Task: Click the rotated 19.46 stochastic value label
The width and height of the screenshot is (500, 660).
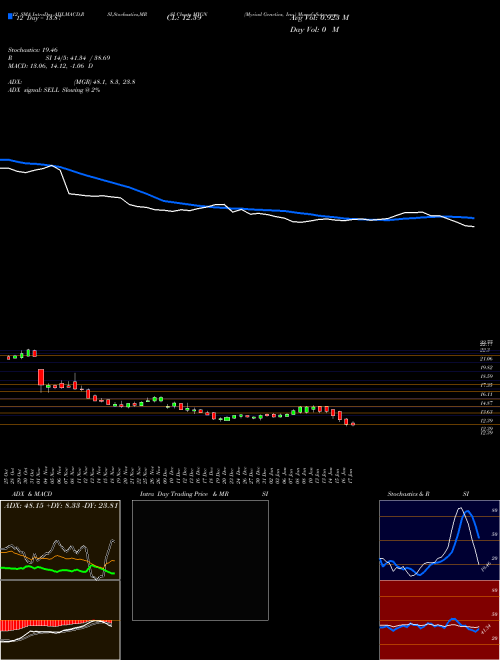Action: point(486,566)
